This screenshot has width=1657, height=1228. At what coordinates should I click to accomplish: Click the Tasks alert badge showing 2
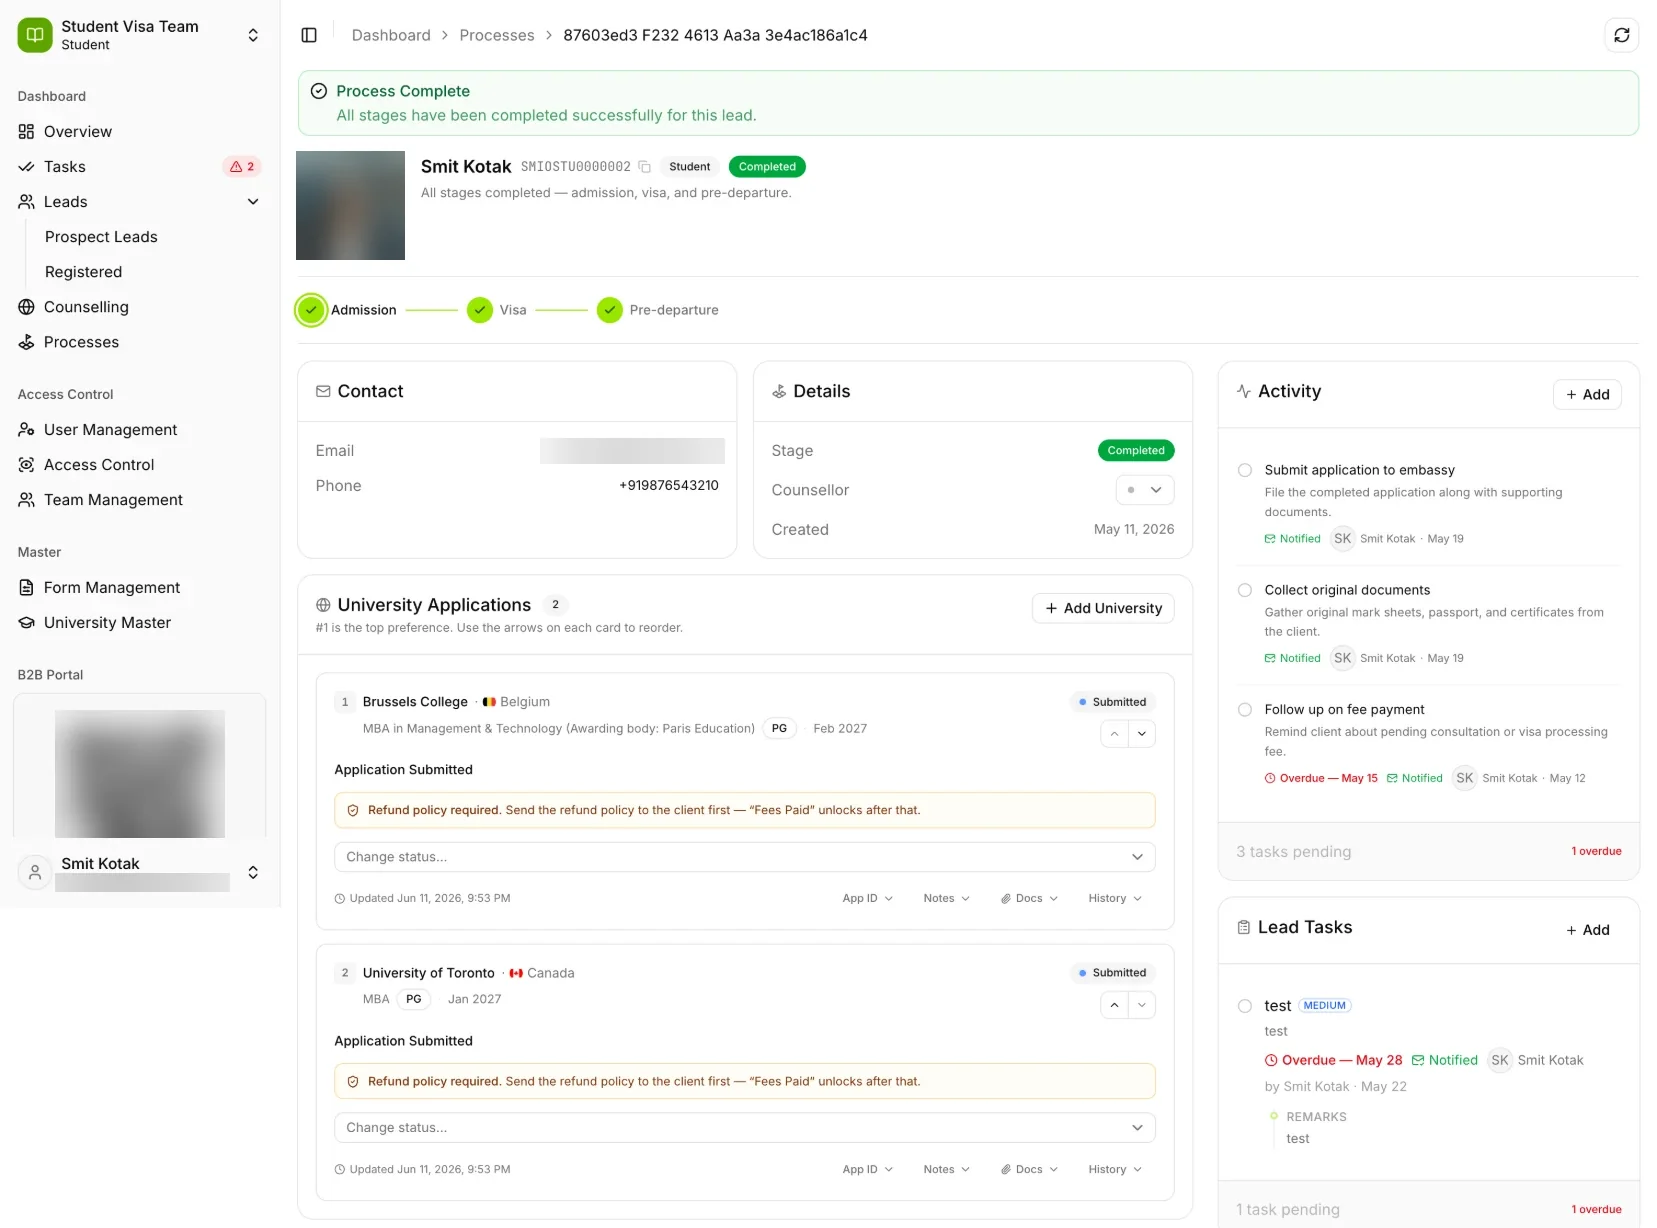242,167
